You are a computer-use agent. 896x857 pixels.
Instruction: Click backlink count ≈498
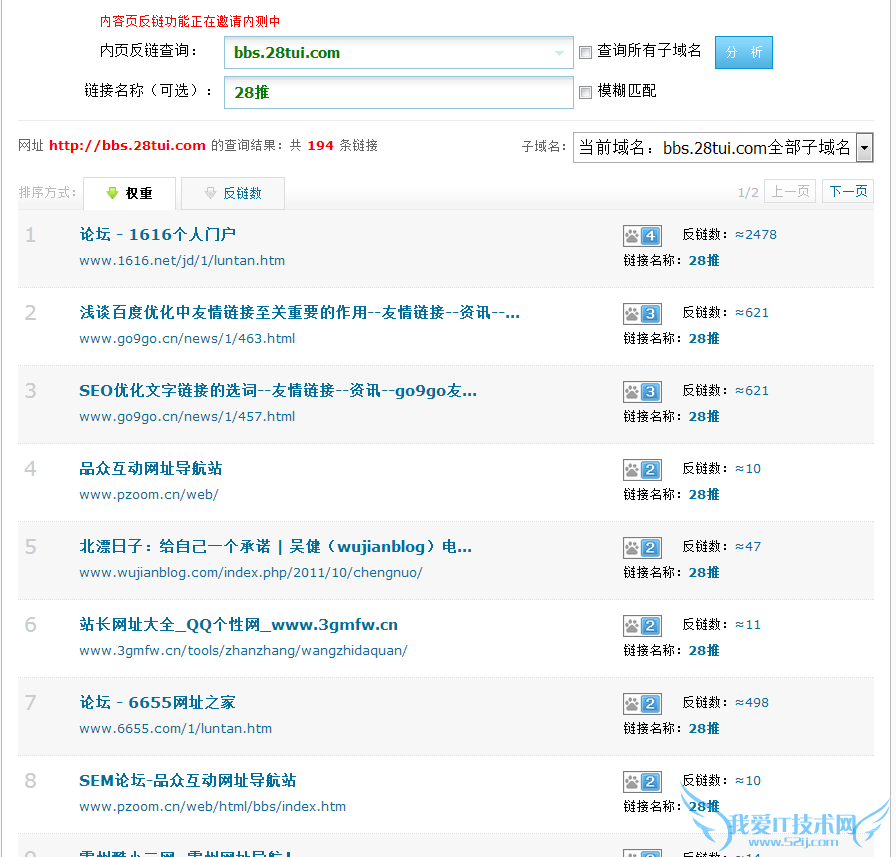[751, 703]
